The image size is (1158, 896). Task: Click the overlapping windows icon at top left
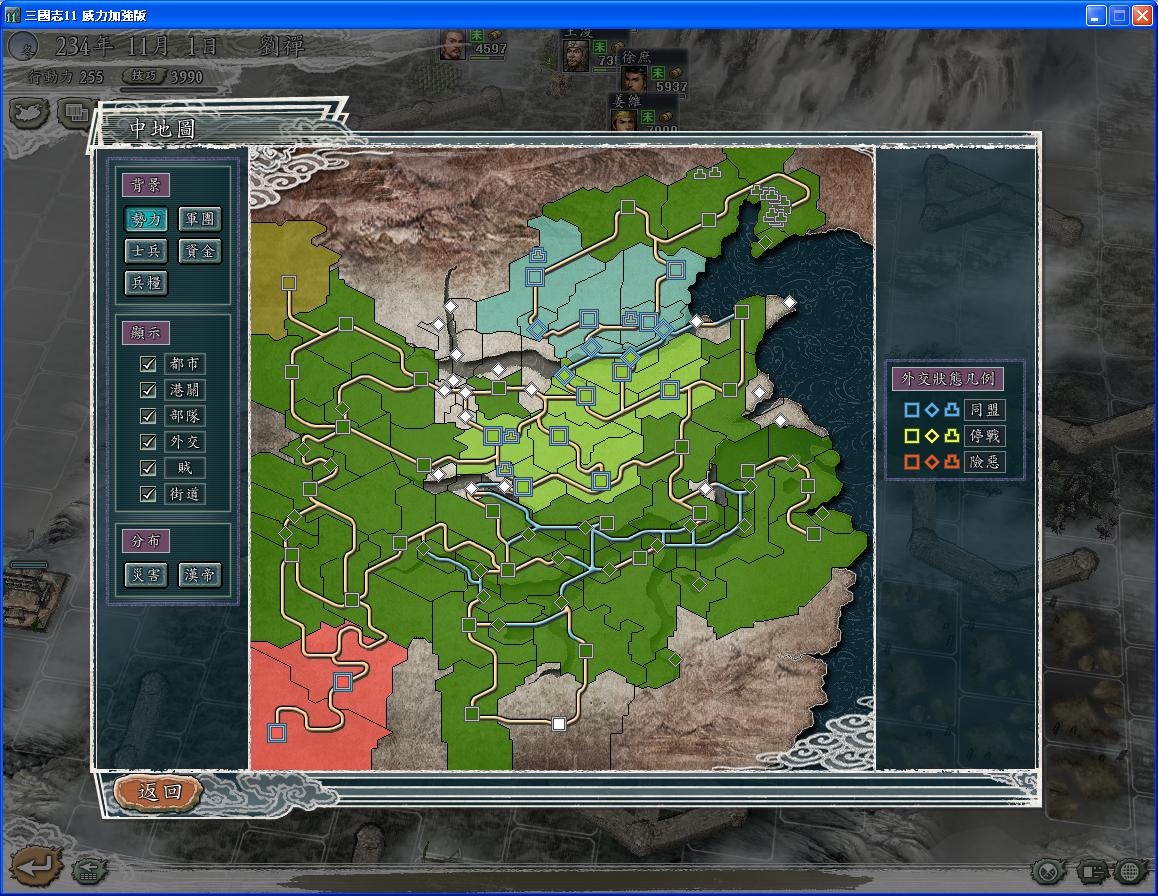click(76, 113)
